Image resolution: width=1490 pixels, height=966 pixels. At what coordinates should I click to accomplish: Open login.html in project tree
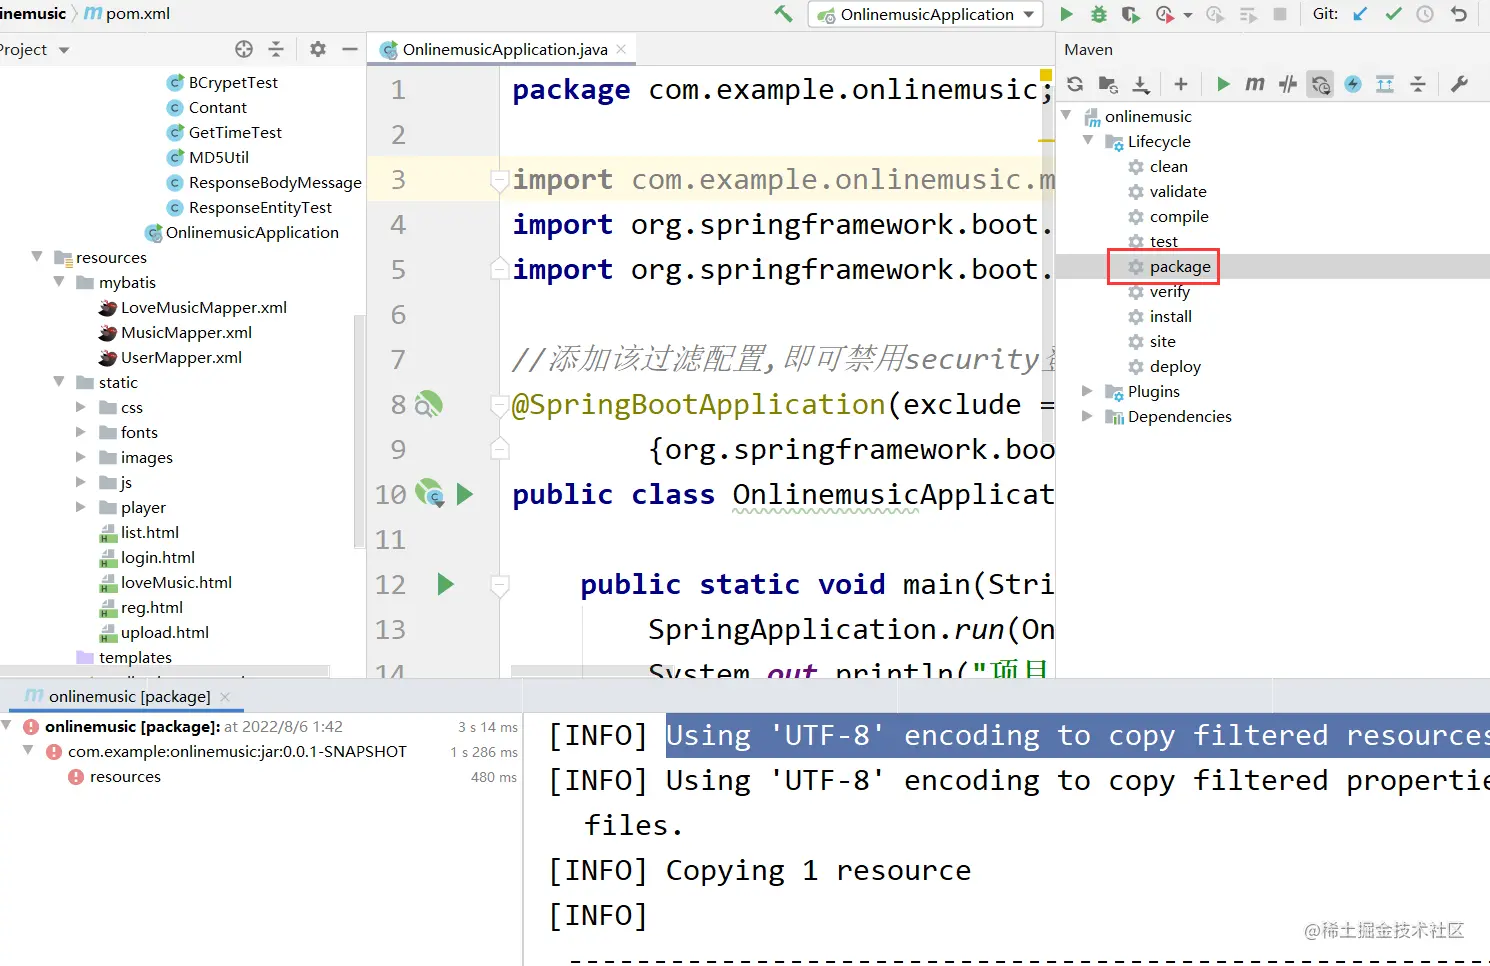click(x=157, y=557)
